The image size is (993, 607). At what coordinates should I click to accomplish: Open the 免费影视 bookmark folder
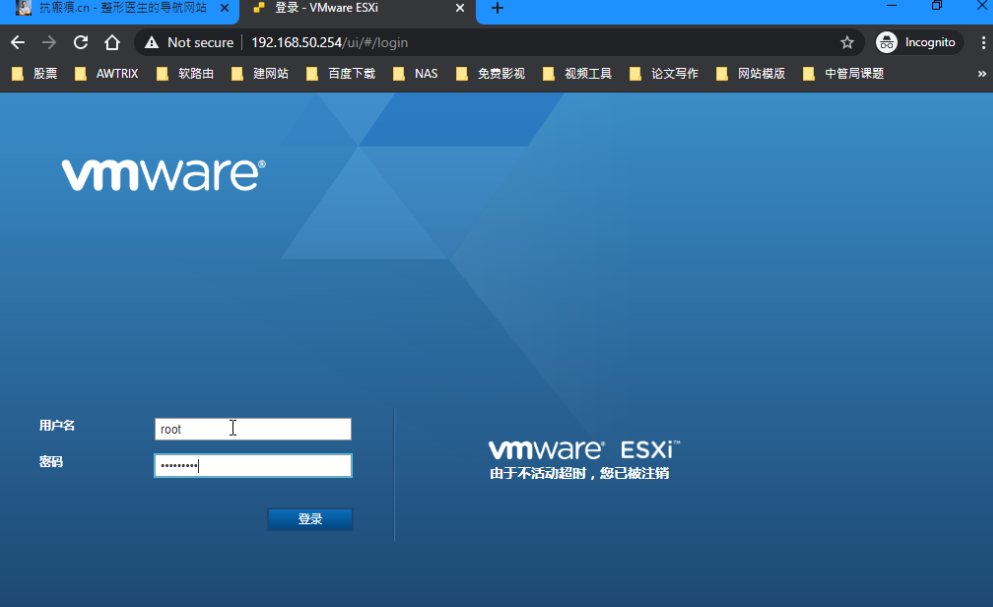point(491,74)
